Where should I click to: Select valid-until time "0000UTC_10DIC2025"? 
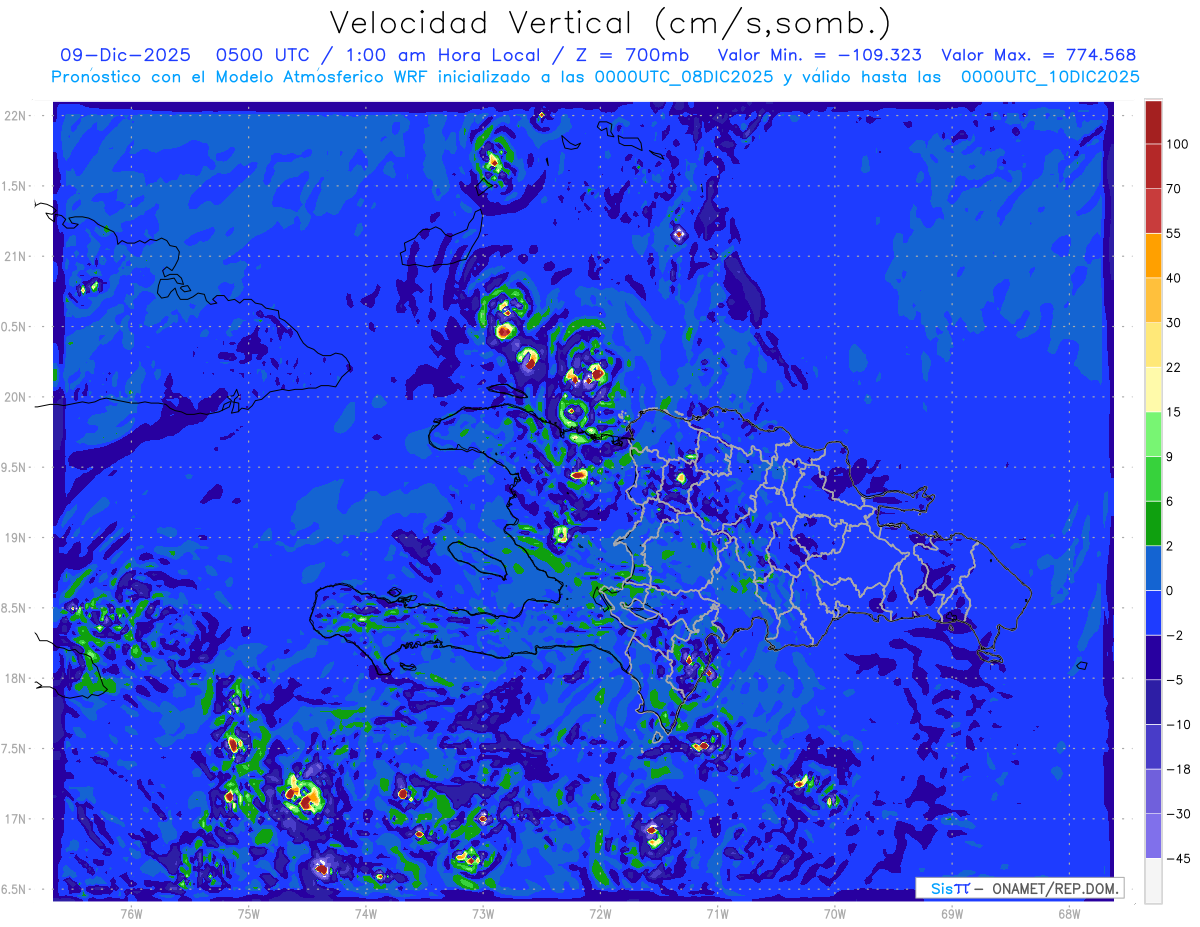point(1050,77)
